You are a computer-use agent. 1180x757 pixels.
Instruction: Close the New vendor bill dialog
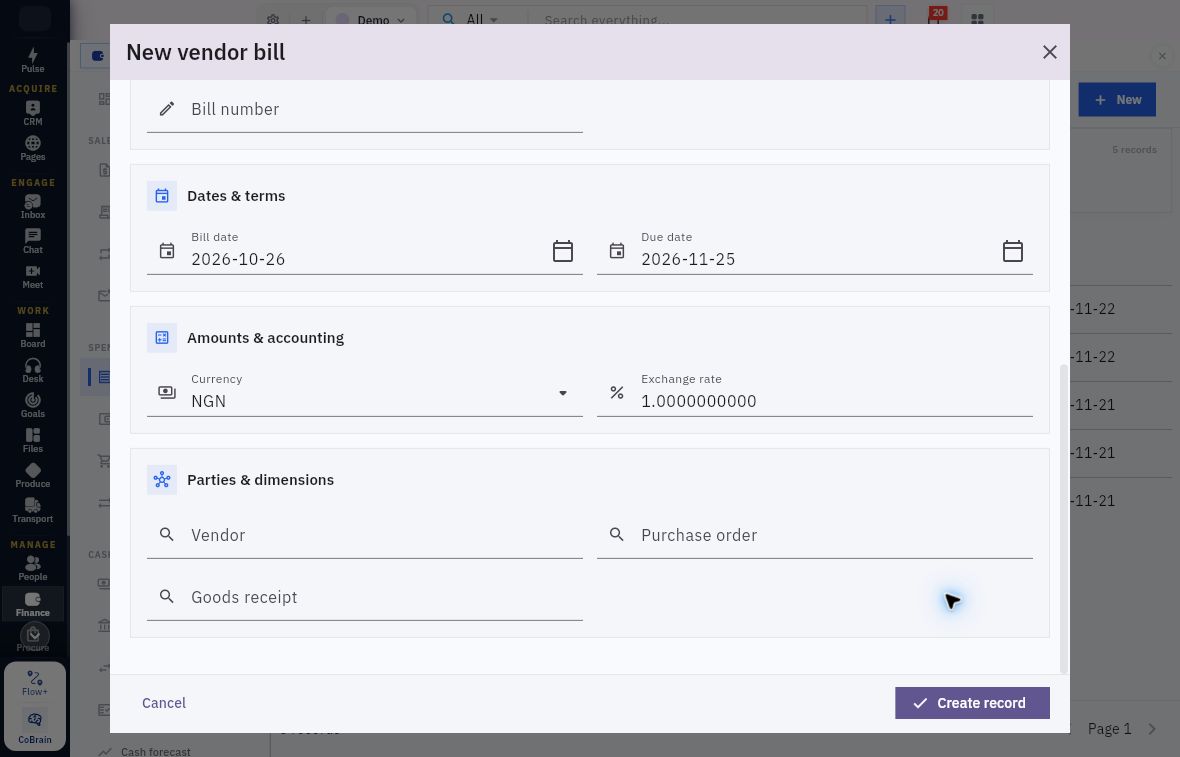click(1050, 52)
